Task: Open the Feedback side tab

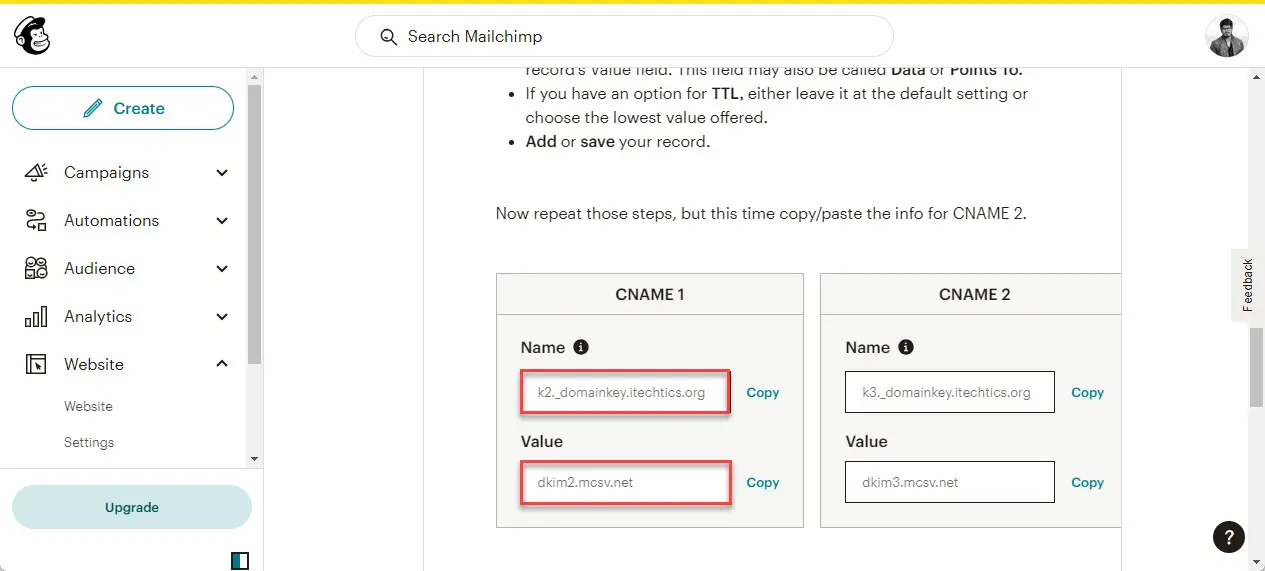Action: 1247,285
